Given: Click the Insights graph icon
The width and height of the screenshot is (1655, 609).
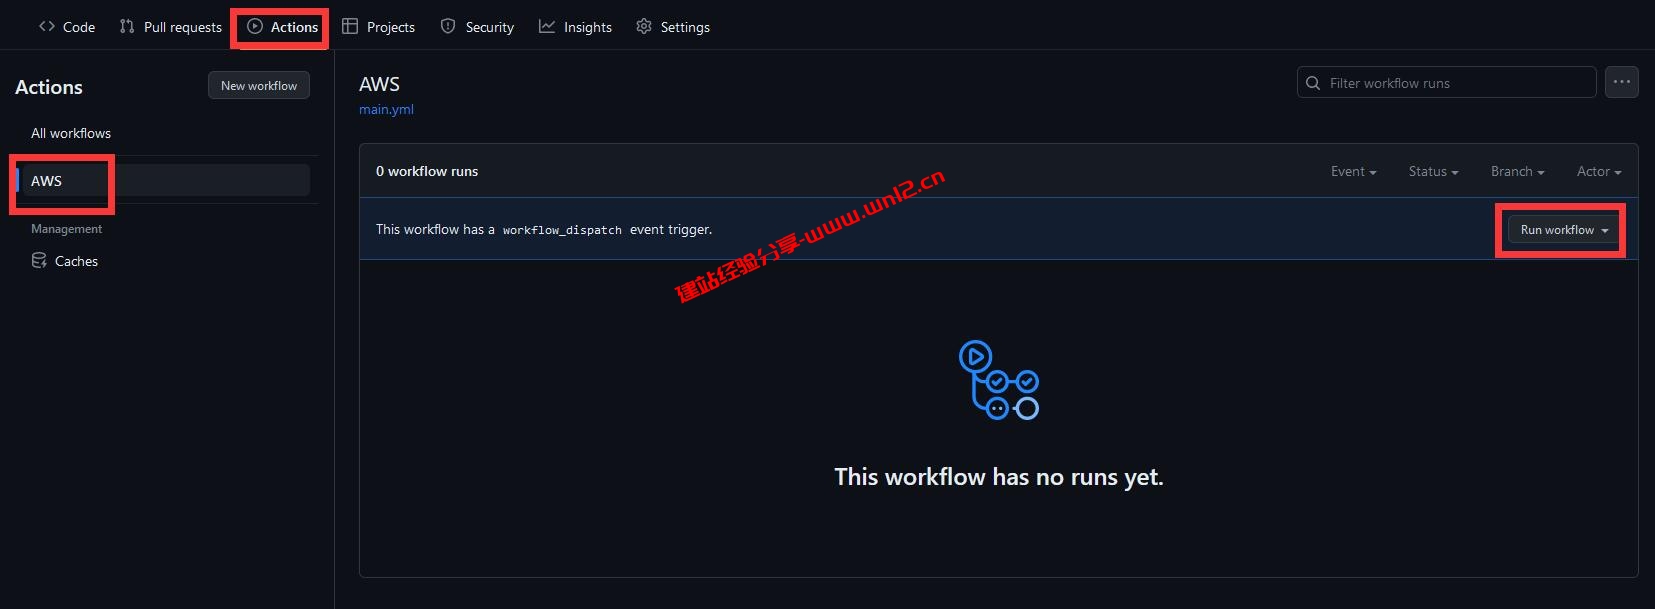Looking at the screenshot, I should click(x=547, y=27).
